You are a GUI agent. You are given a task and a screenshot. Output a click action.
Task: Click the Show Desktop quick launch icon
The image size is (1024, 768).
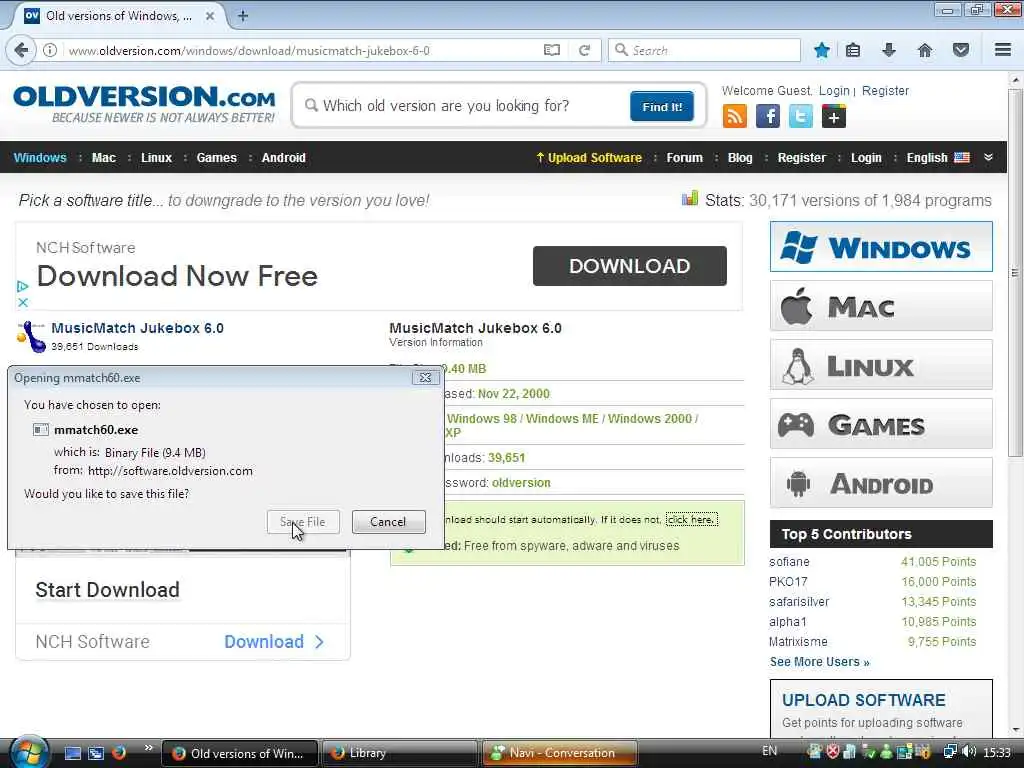tap(72, 753)
